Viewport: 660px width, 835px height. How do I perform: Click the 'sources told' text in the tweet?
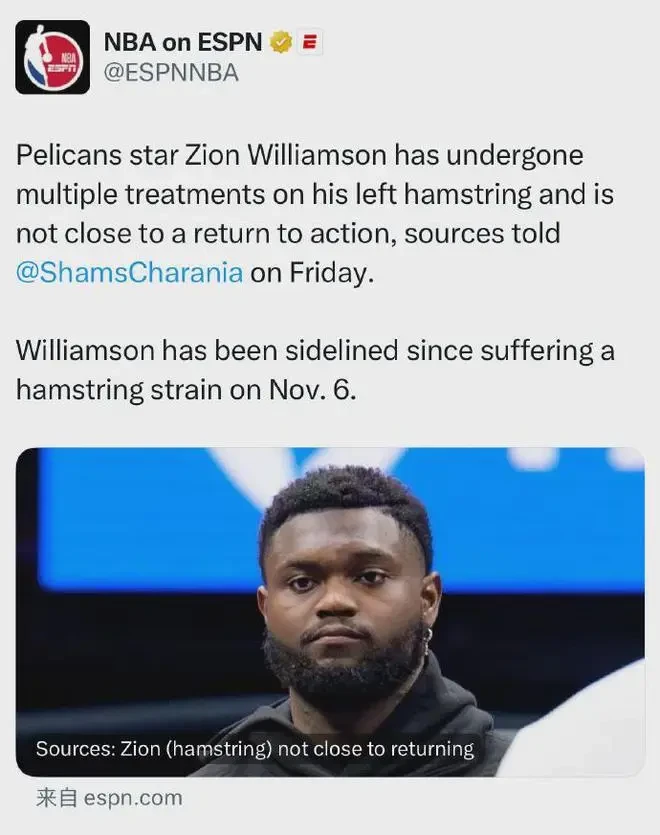point(482,233)
